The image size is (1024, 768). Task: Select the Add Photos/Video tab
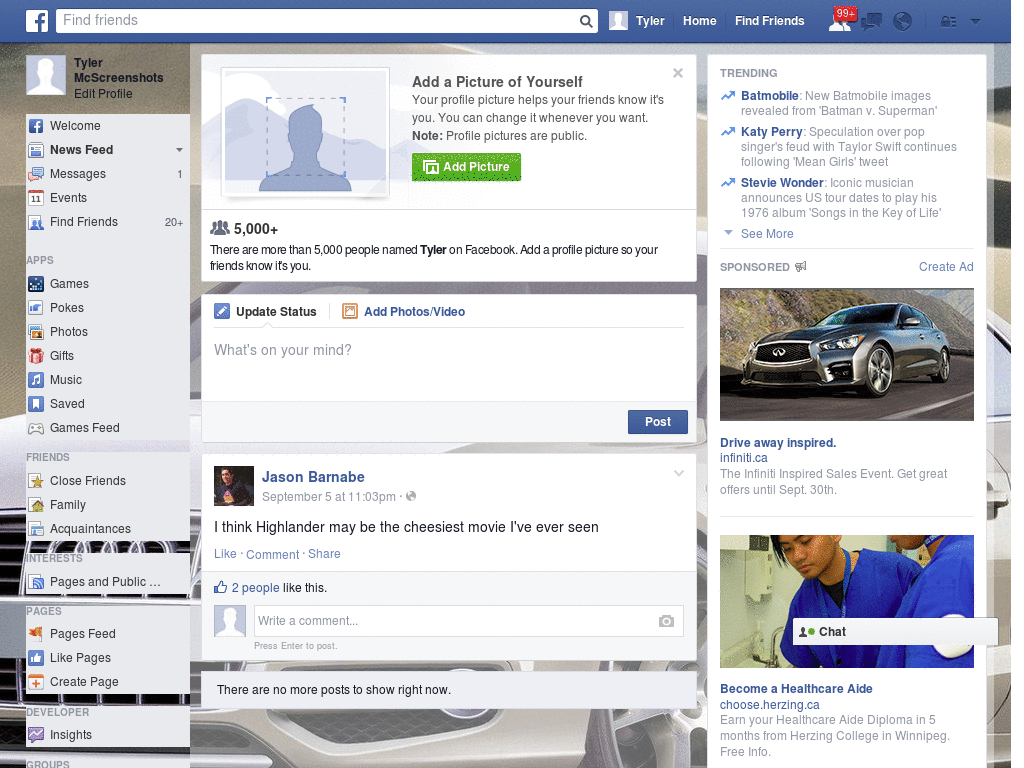point(404,312)
